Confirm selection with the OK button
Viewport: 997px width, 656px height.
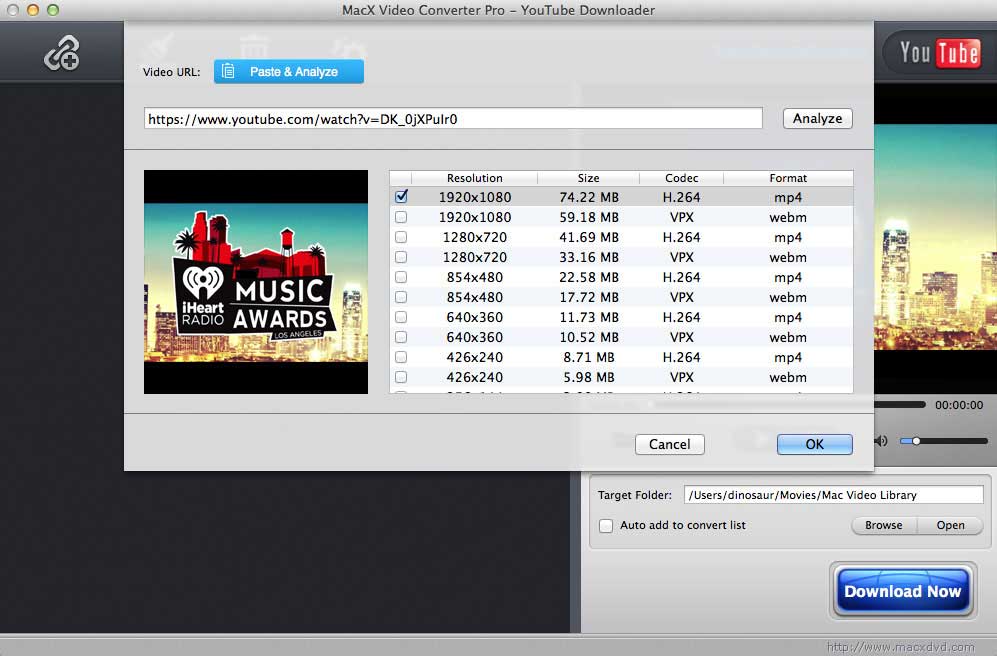point(815,444)
